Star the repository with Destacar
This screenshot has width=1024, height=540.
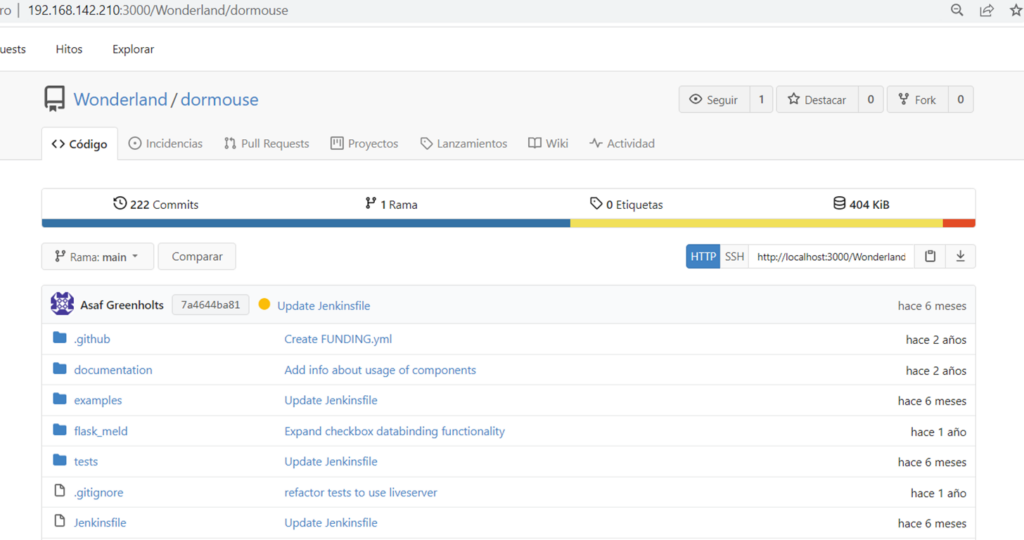tap(816, 99)
